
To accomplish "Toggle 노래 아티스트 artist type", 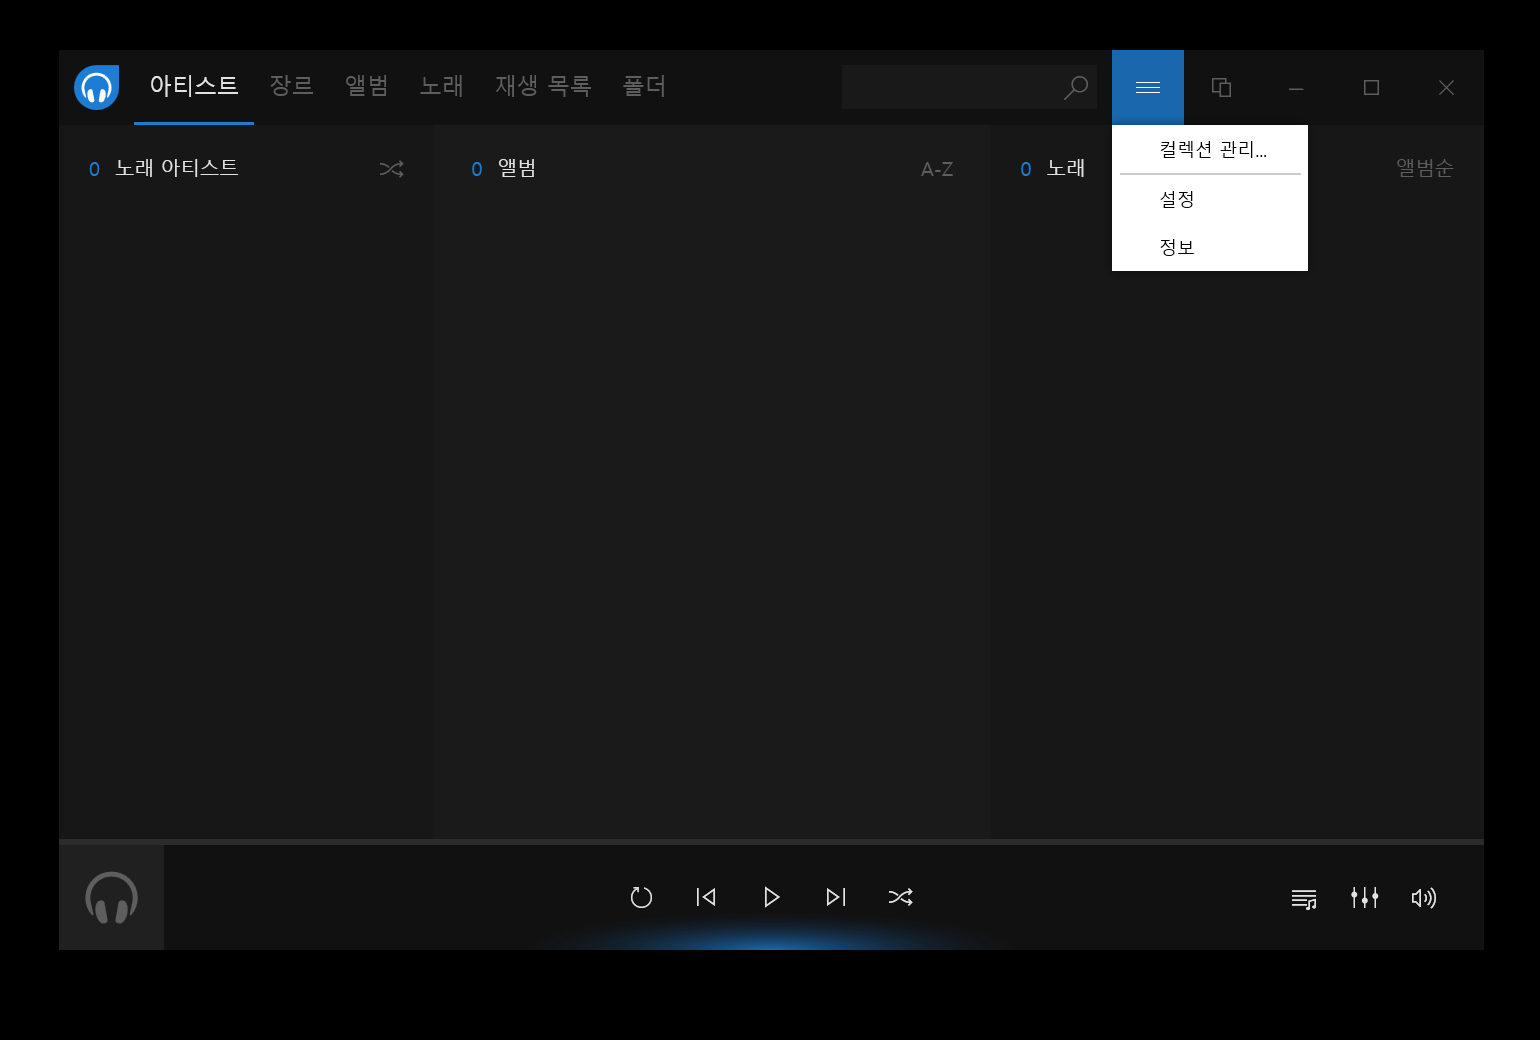I will pyautogui.click(x=176, y=168).
